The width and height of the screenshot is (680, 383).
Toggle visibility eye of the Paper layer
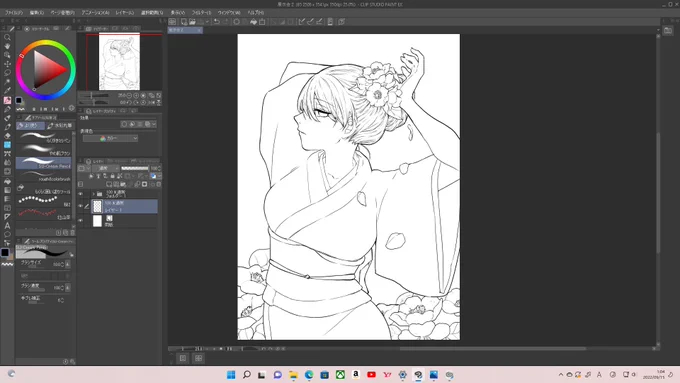[x=81, y=221]
